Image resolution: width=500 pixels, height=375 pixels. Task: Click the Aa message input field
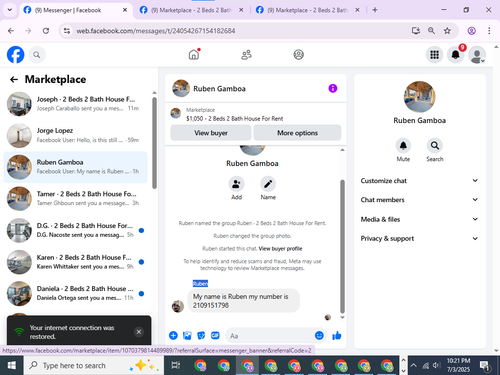click(270, 336)
